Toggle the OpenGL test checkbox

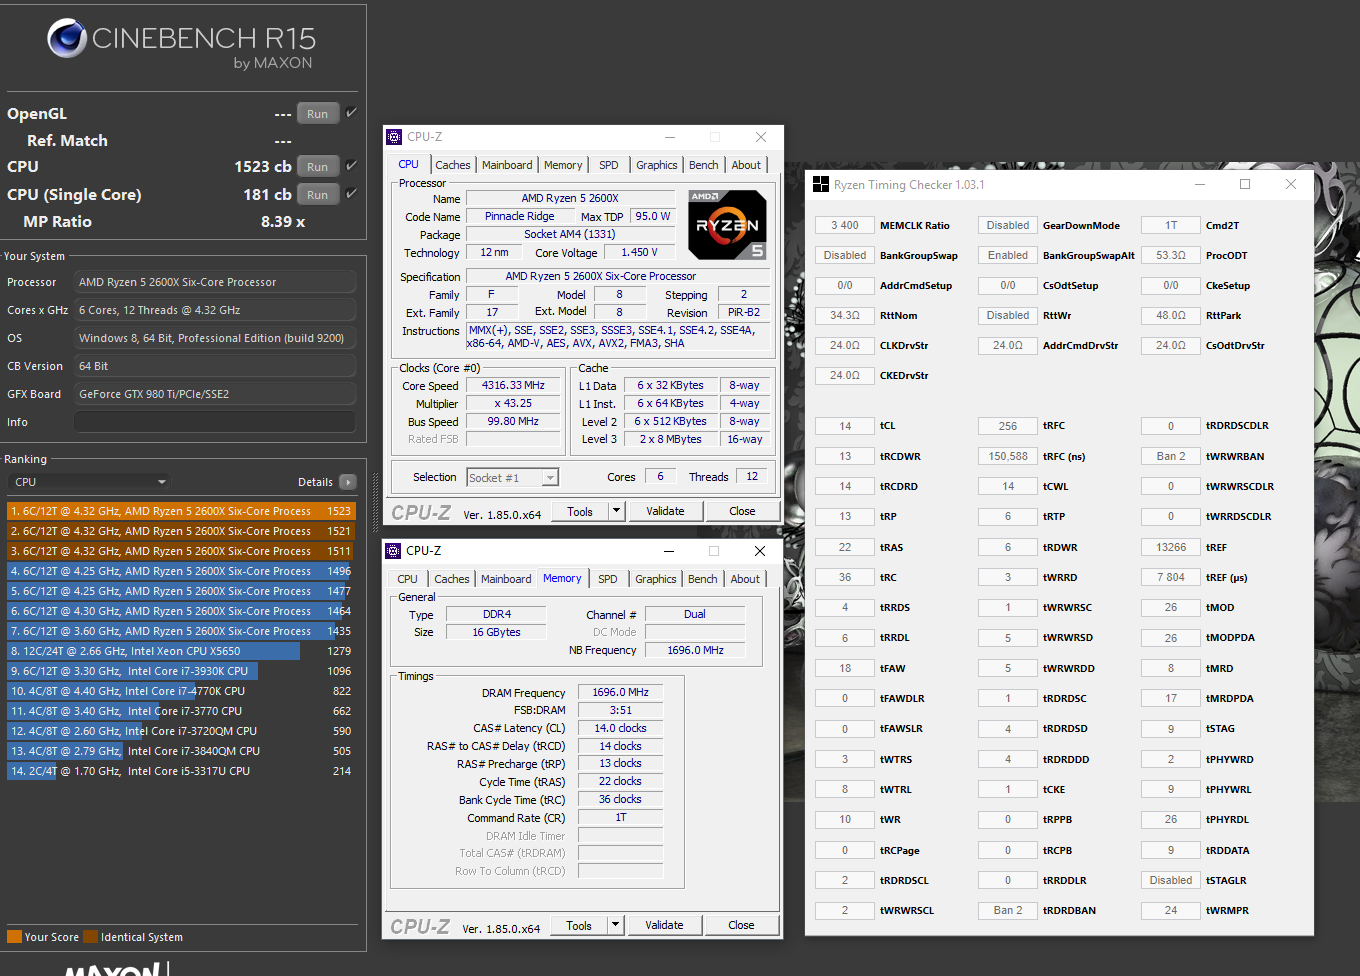(x=351, y=113)
